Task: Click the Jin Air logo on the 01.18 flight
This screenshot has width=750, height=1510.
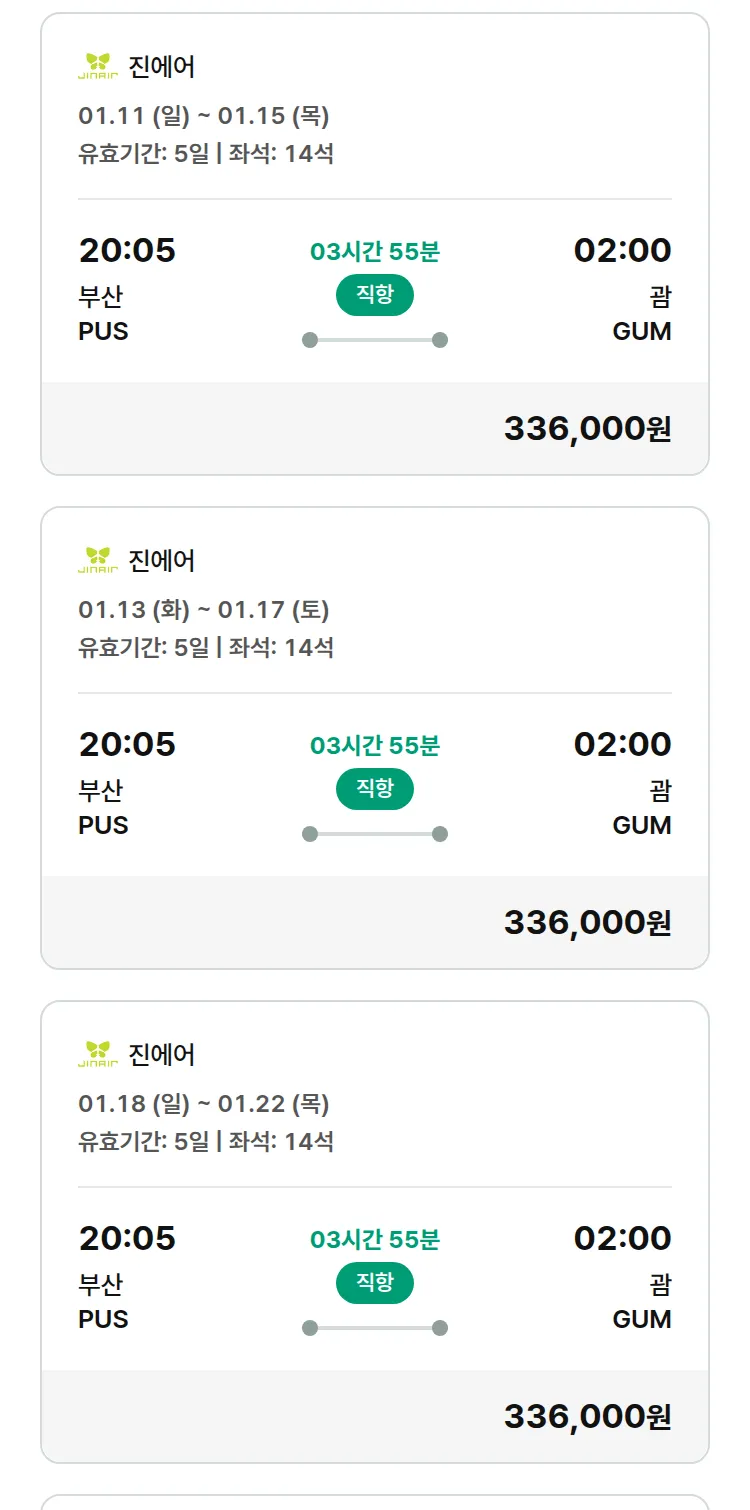Action: [x=98, y=1054]
